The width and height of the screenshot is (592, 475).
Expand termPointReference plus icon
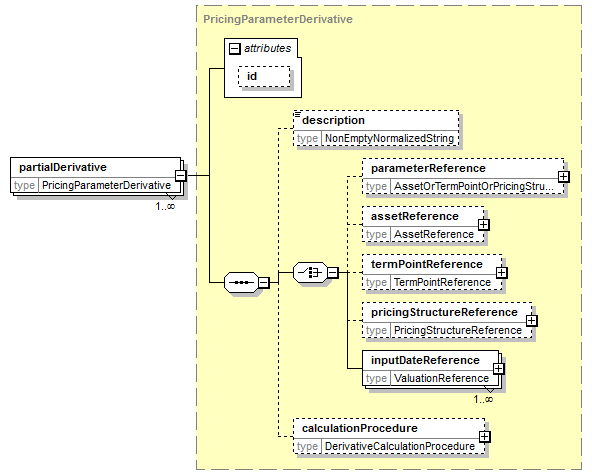pyautogui.click(x=501, y=273)
